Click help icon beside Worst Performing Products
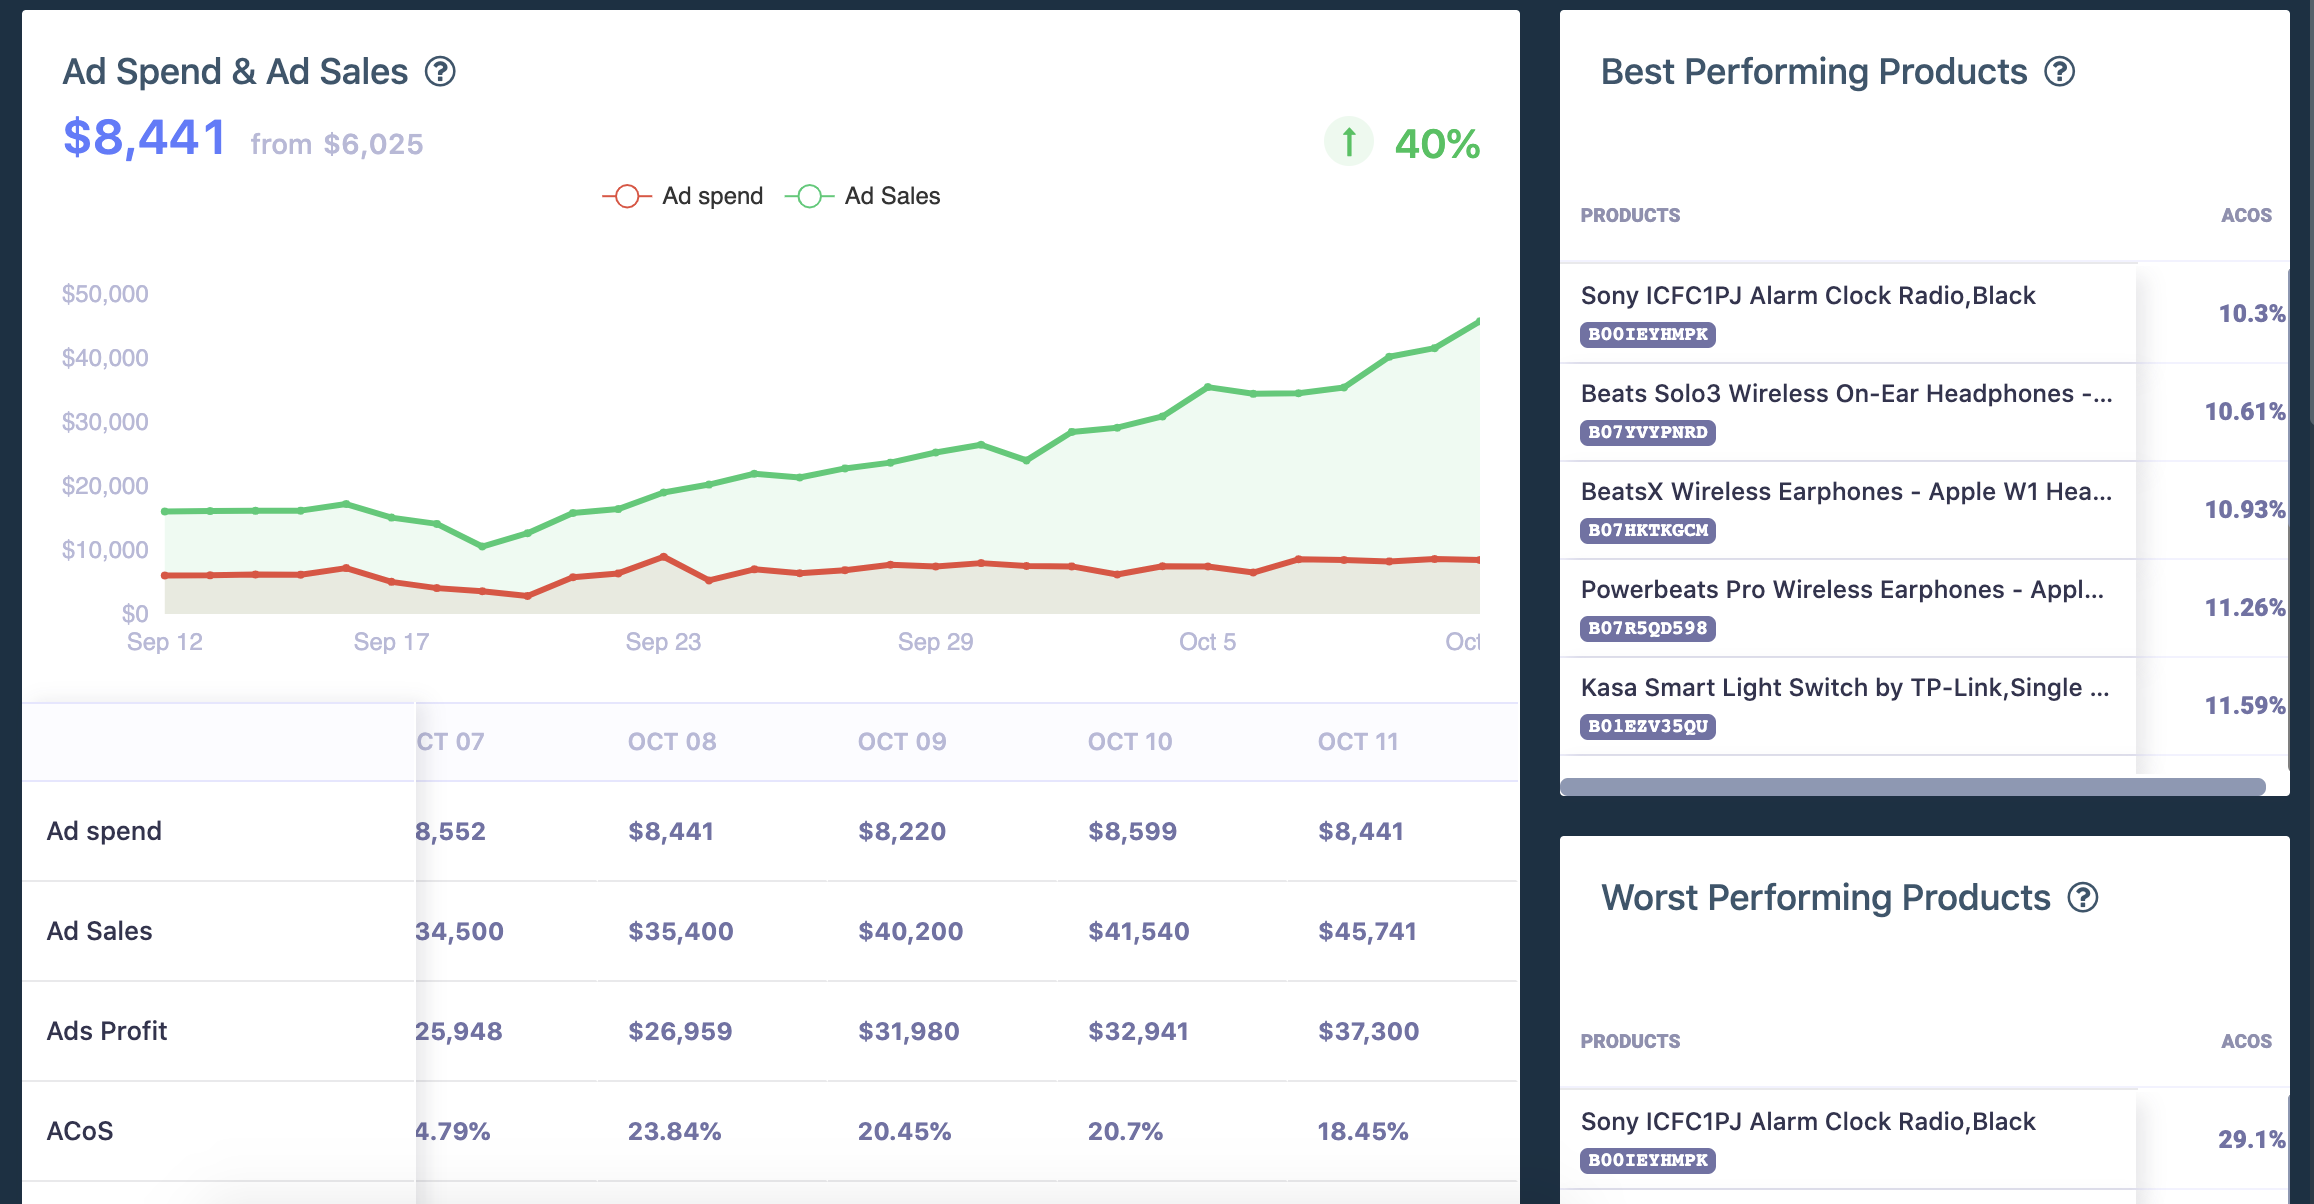Image resolution: width=2314 pixels, height=1204 pixels. tap(2082, 898)
